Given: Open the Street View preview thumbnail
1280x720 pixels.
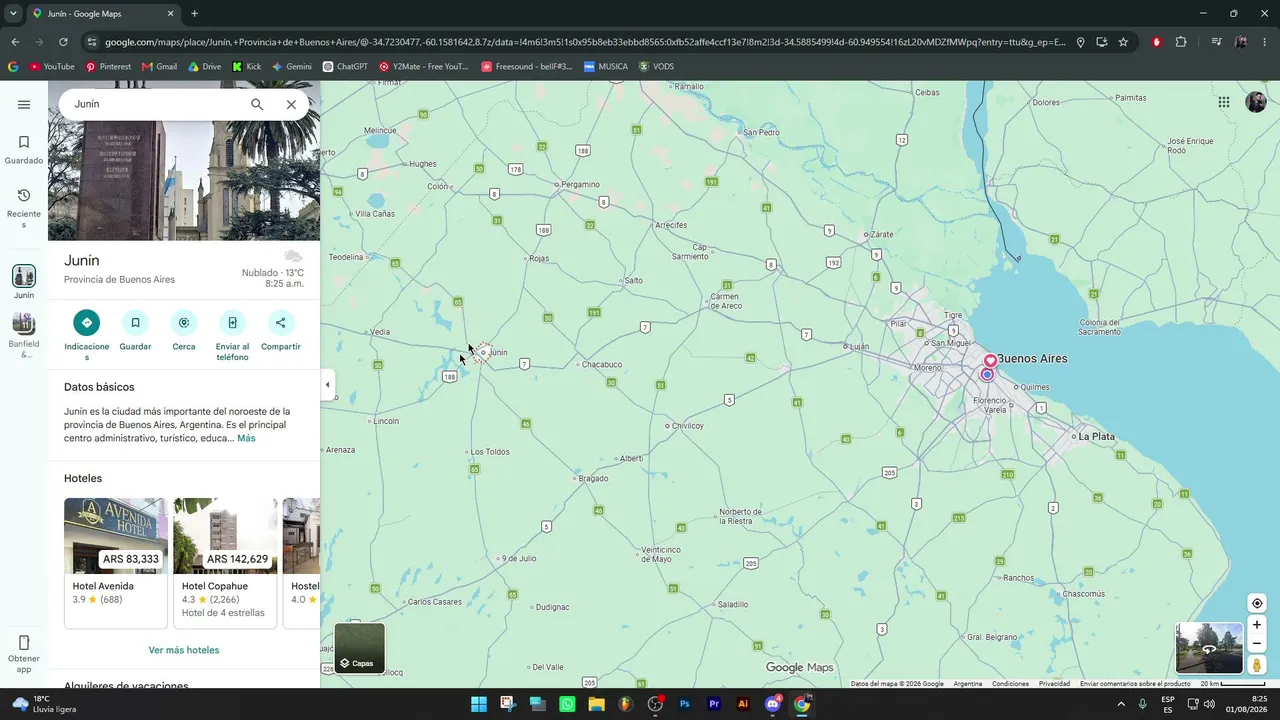Looking at the screenshot, I should point(1209,648).
